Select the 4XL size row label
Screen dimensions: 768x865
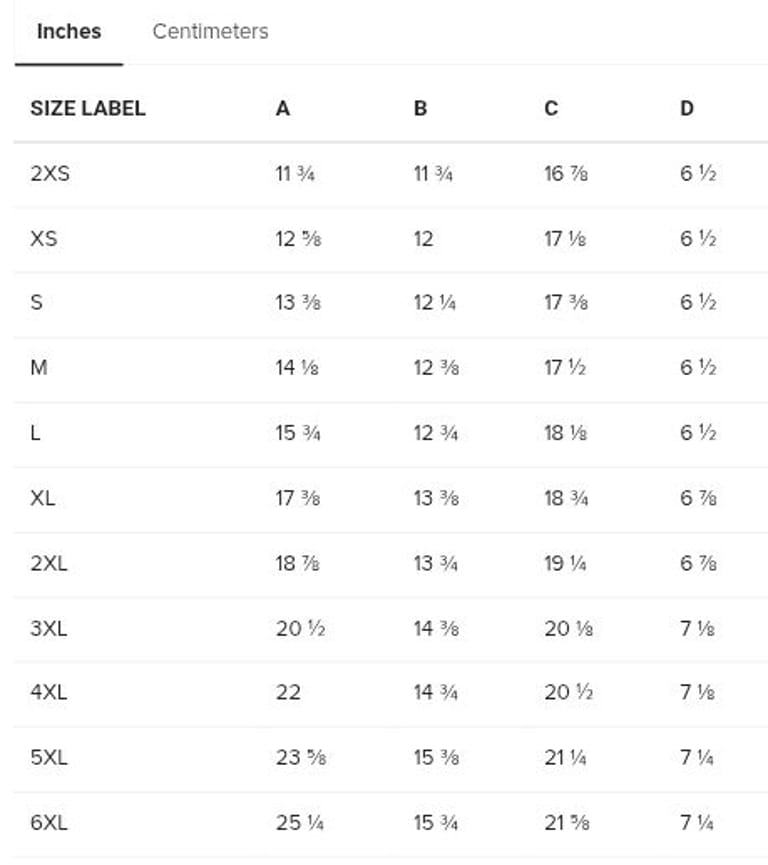pos(49,692)
